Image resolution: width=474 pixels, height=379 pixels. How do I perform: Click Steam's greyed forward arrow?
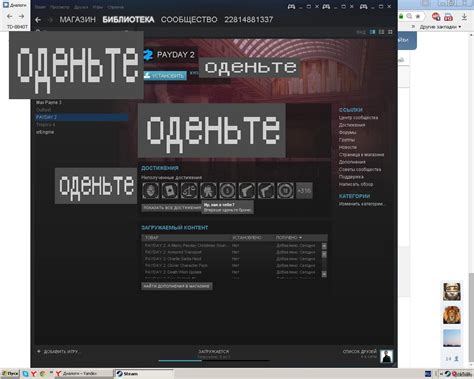coord(50,20)
